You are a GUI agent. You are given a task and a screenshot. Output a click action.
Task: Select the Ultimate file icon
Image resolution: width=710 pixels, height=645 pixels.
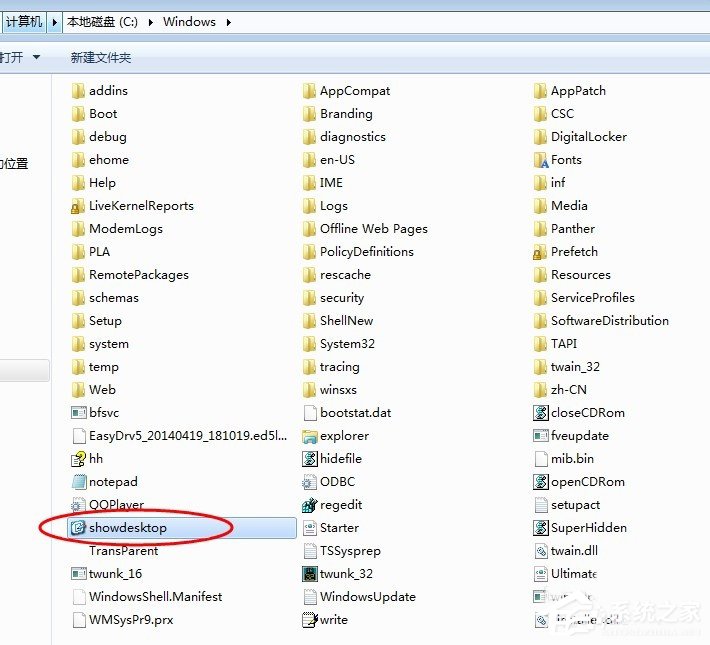pyautogui.click(x=541, y=574)
